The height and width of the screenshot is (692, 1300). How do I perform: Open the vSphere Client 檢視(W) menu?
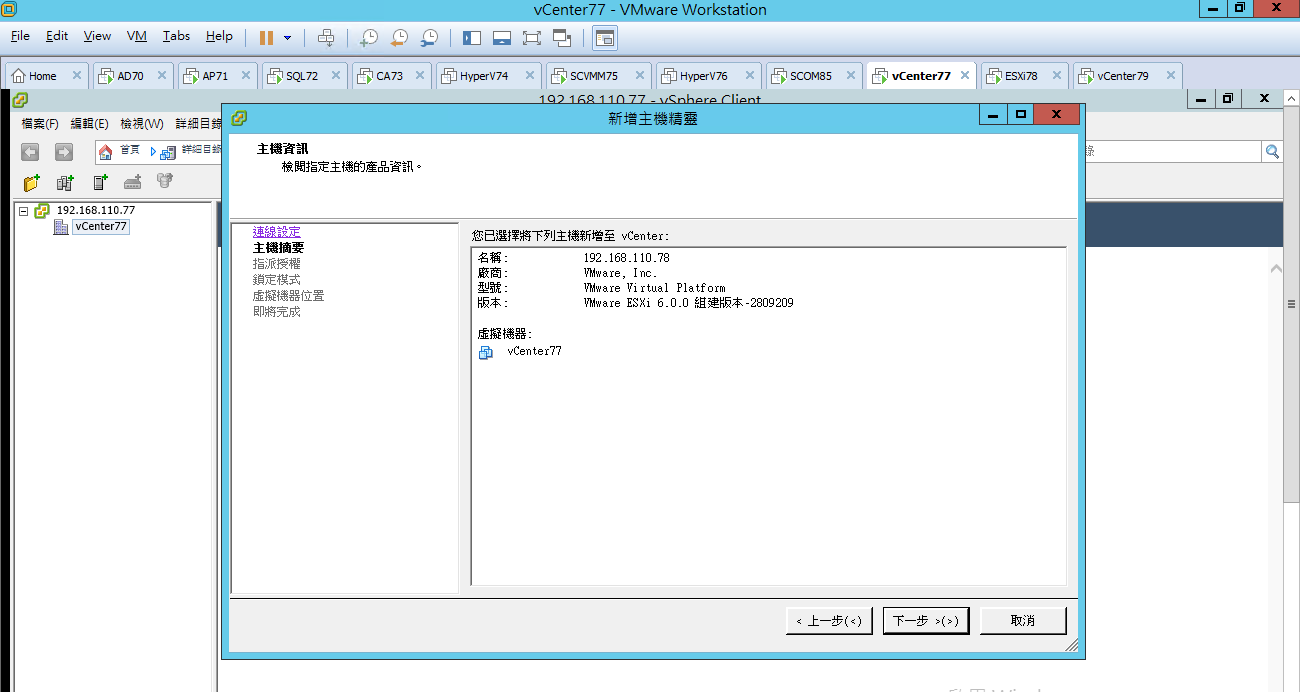141,124
